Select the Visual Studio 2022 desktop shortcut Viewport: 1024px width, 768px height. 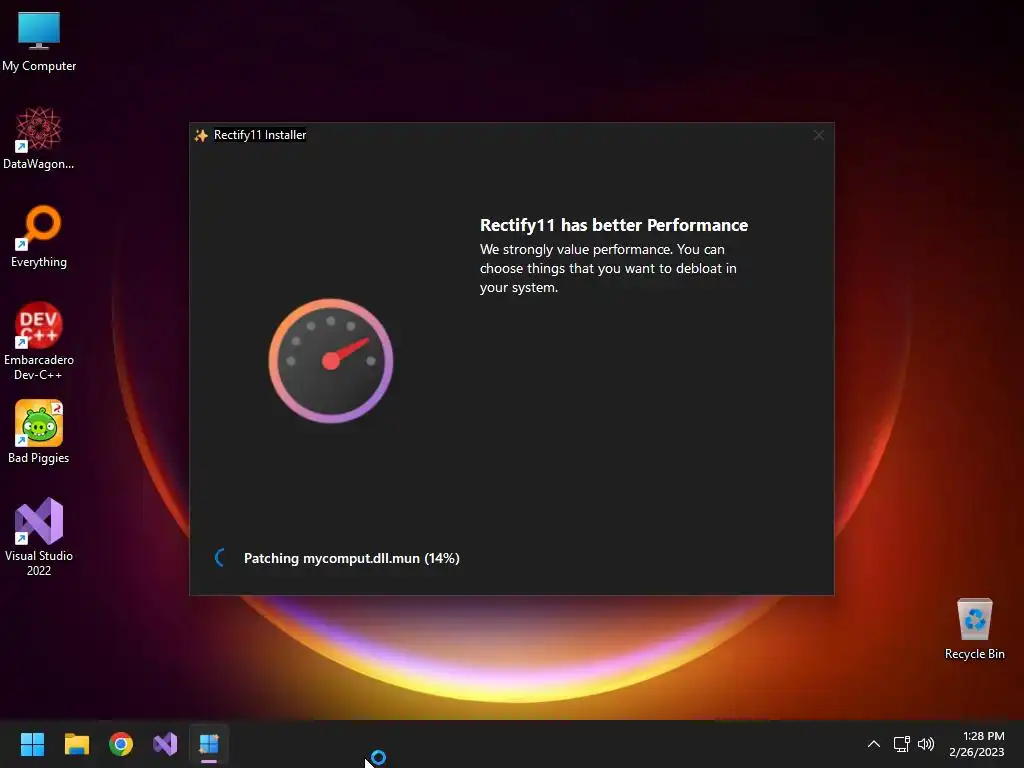point(39,537)
